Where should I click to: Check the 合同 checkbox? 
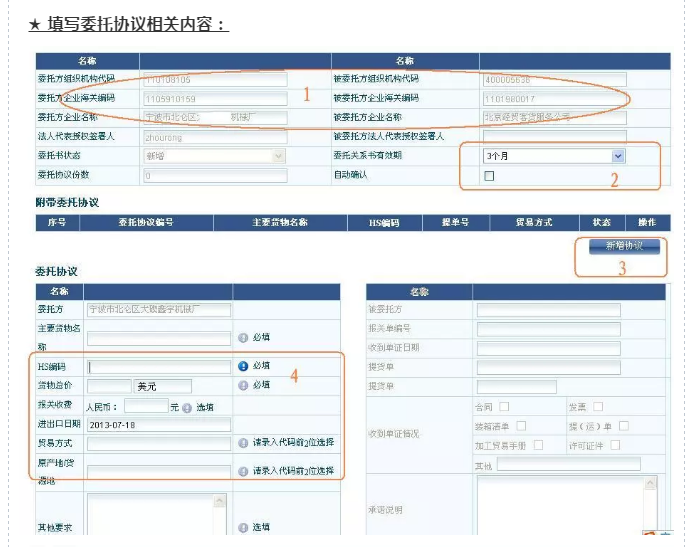pyautogui.click(x=504, y=406)
